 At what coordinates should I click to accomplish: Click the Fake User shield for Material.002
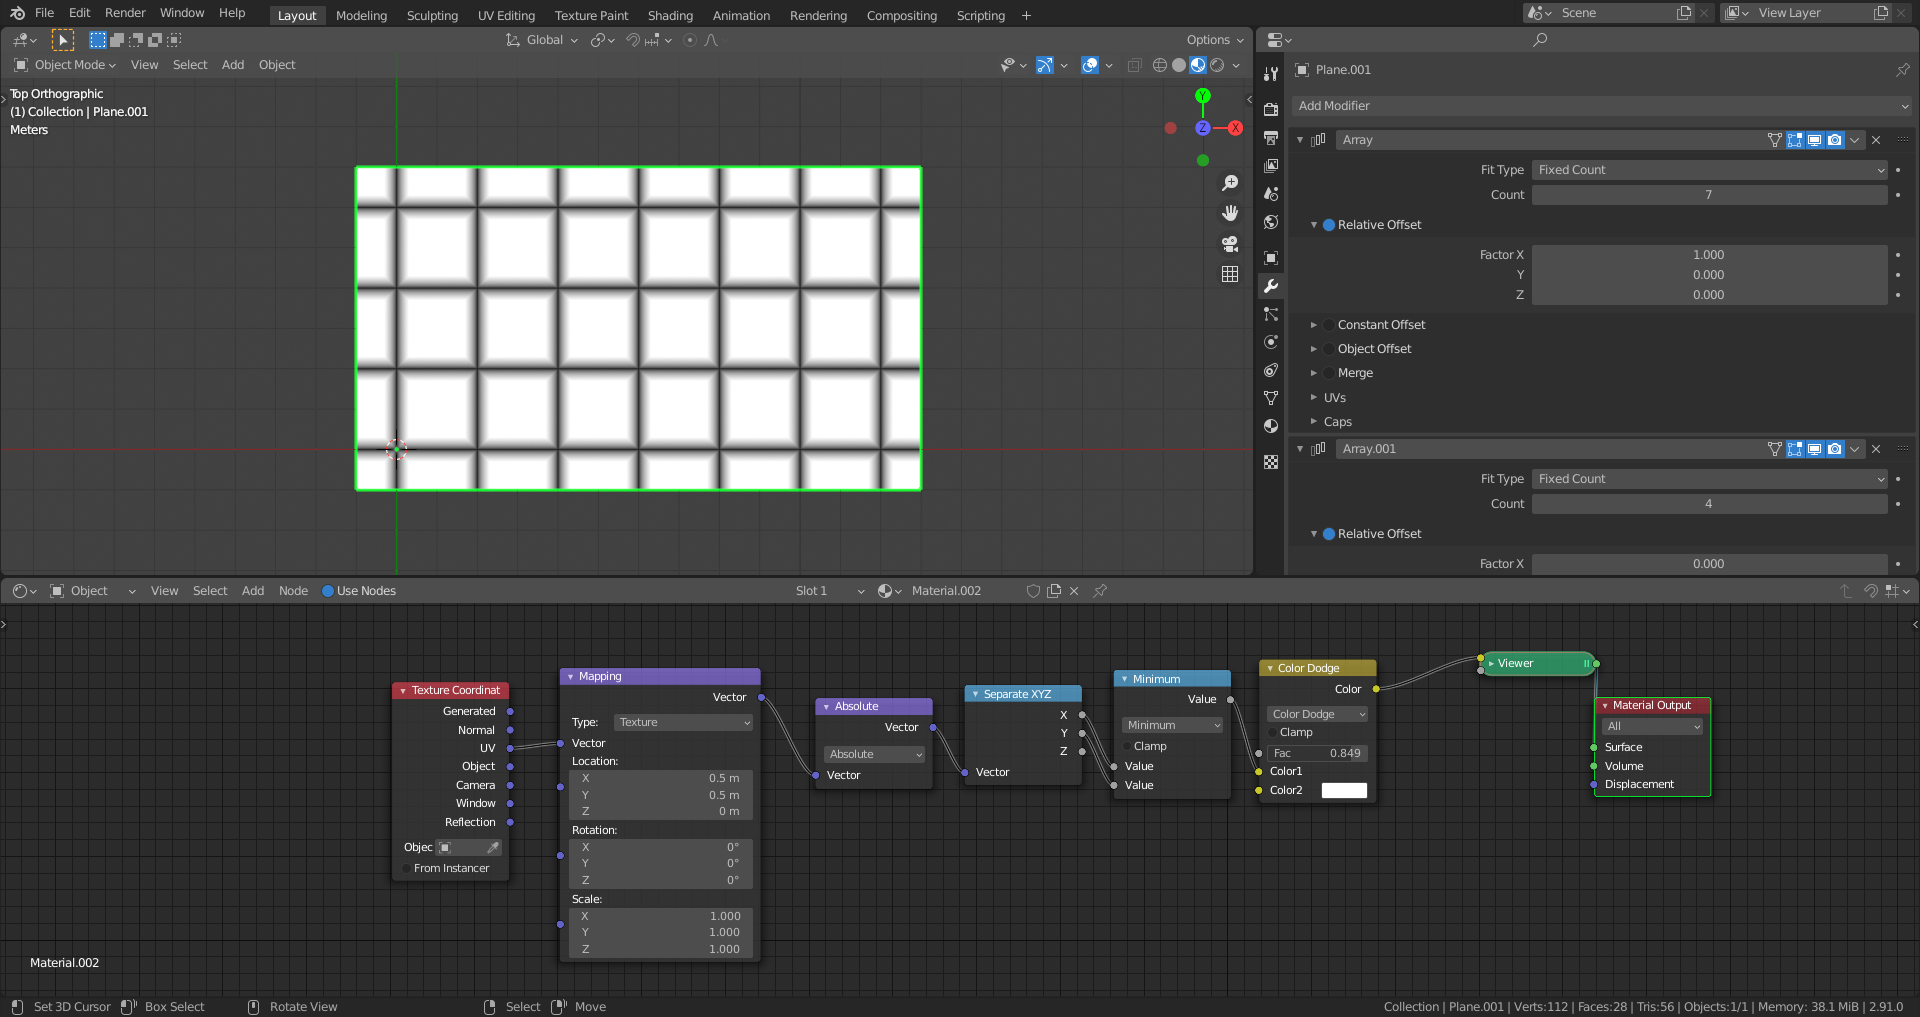pos(1033,591)
